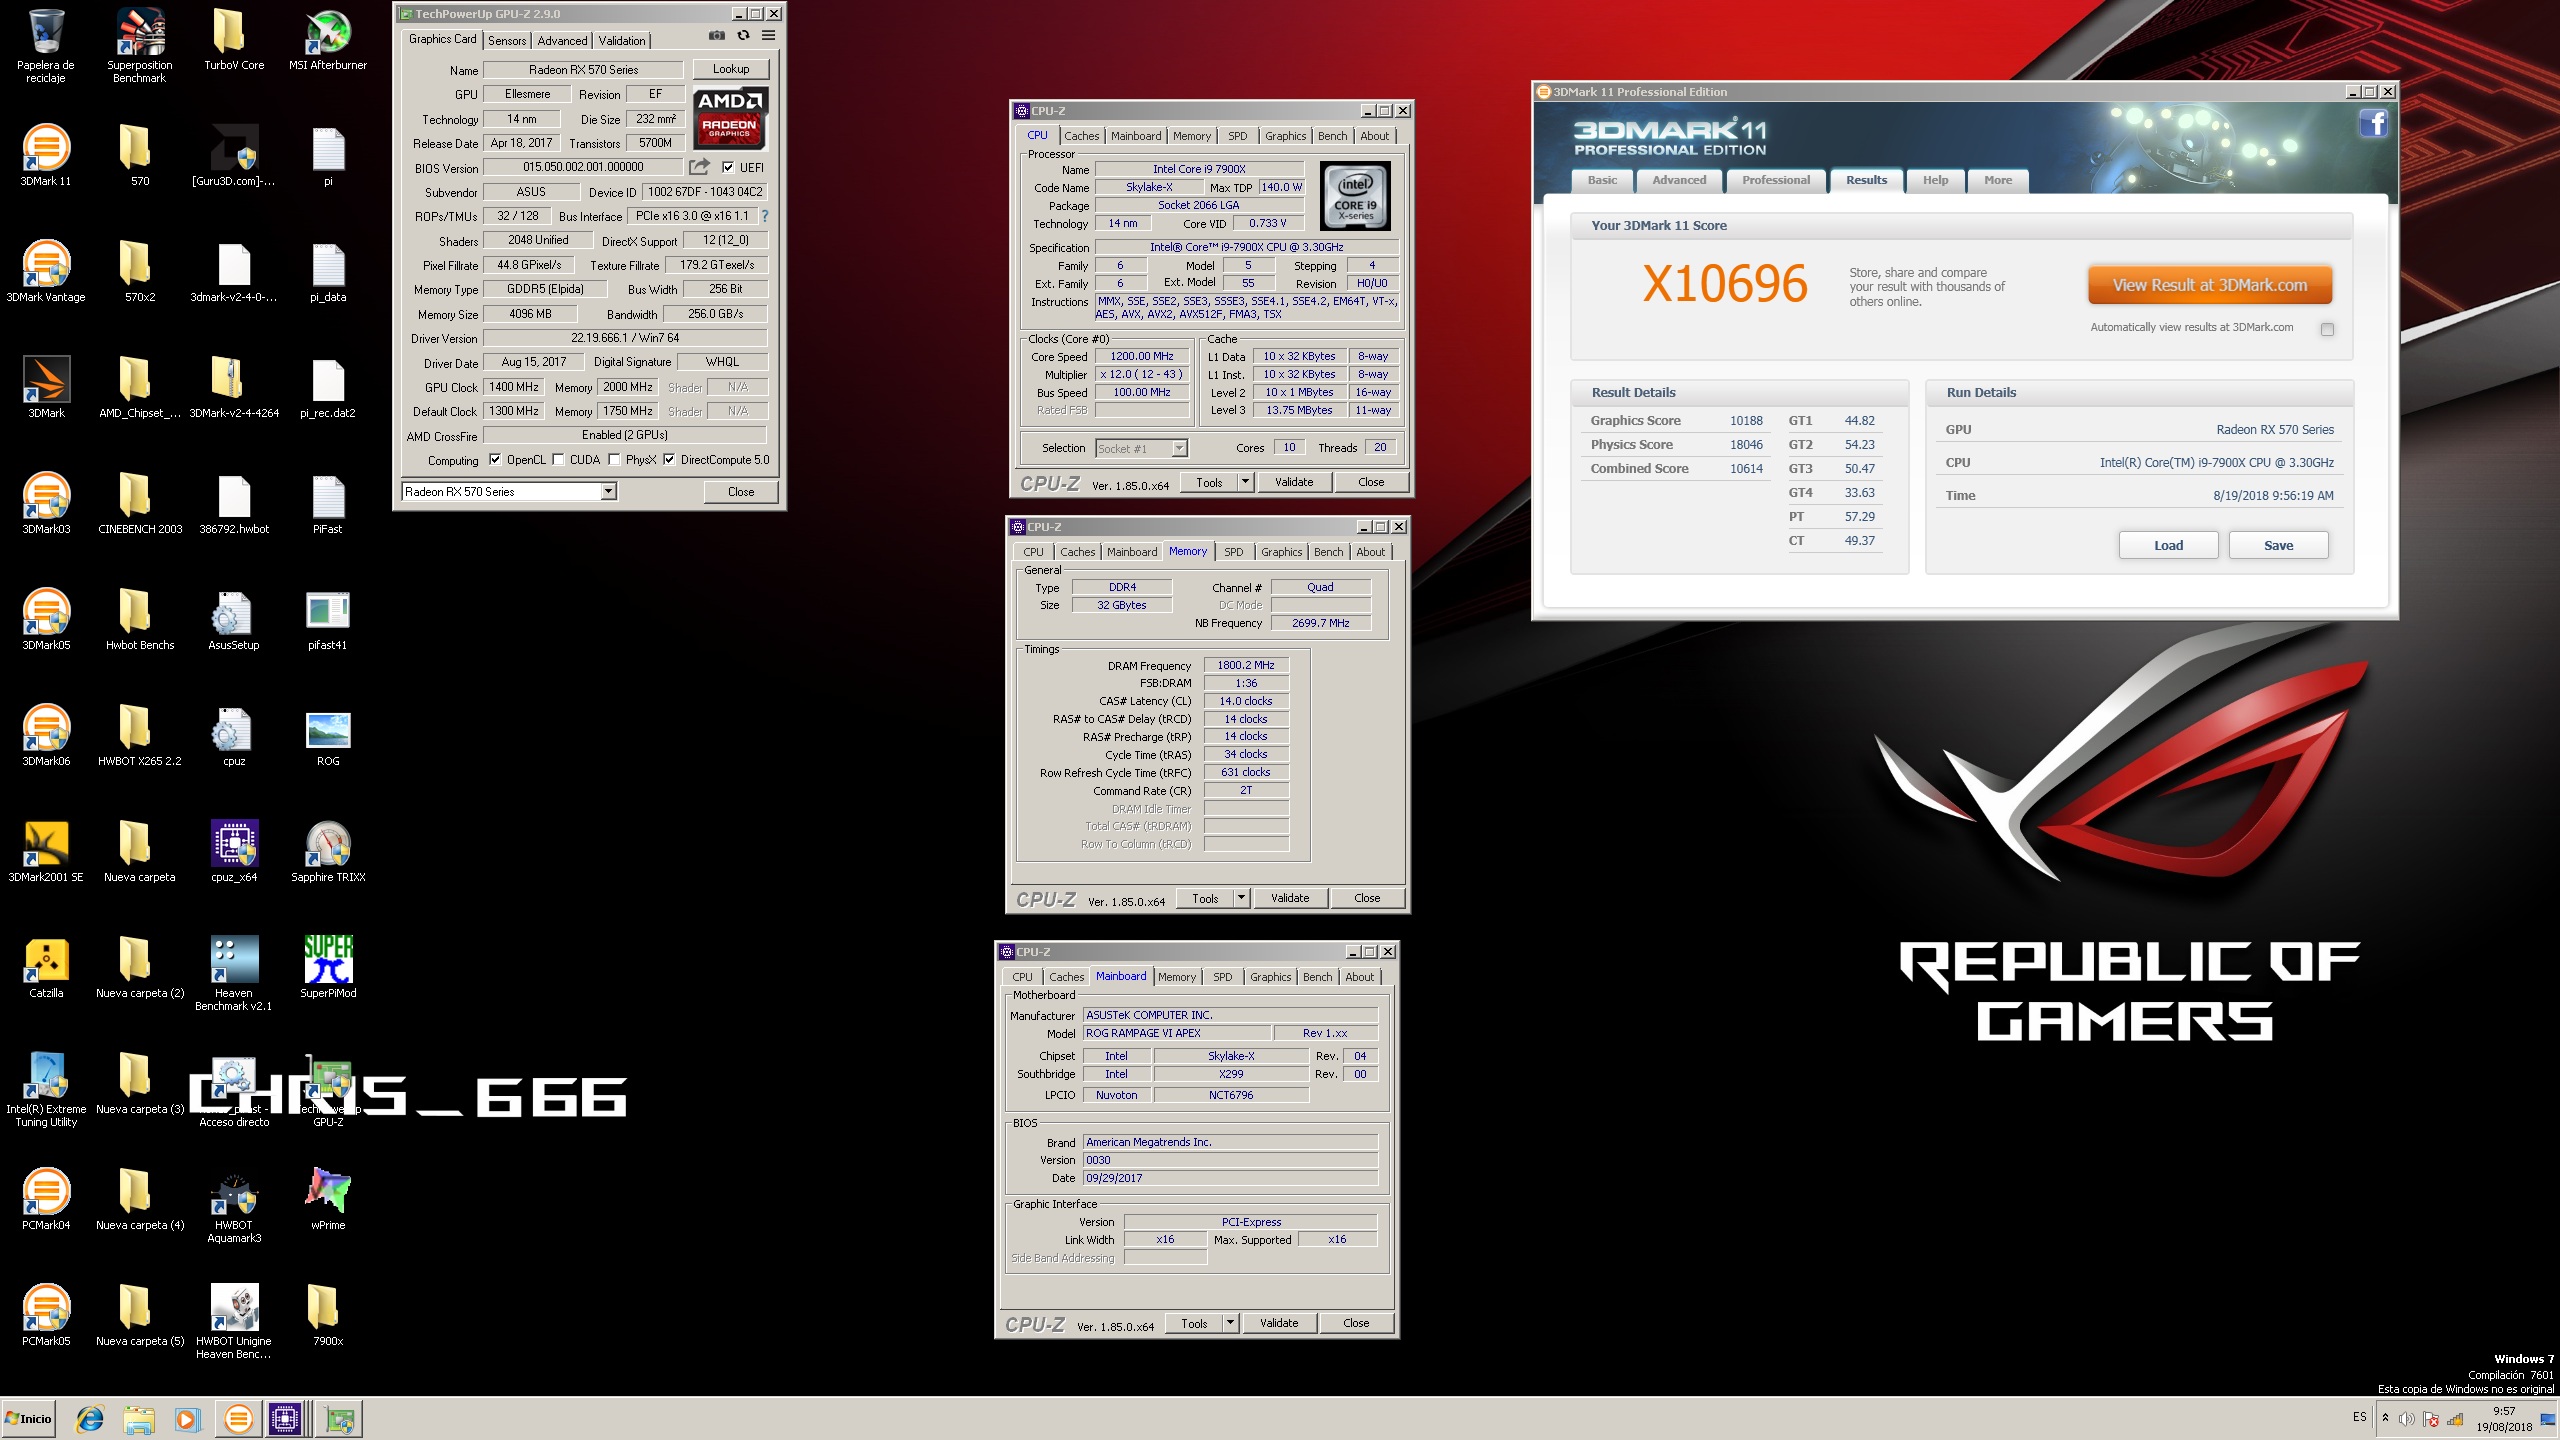
Task: Click Validate in the top CPU-Z window
Action: point(1294,482)
